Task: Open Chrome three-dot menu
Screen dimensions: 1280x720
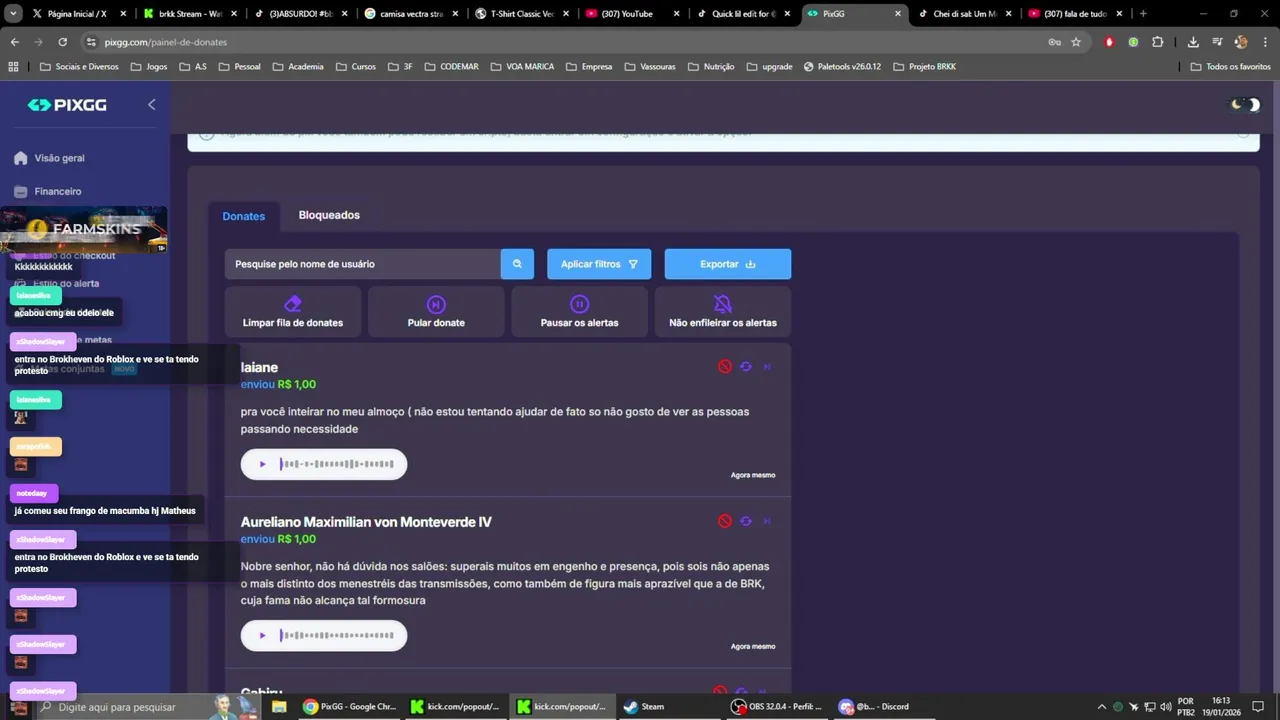Action: 1263,42
